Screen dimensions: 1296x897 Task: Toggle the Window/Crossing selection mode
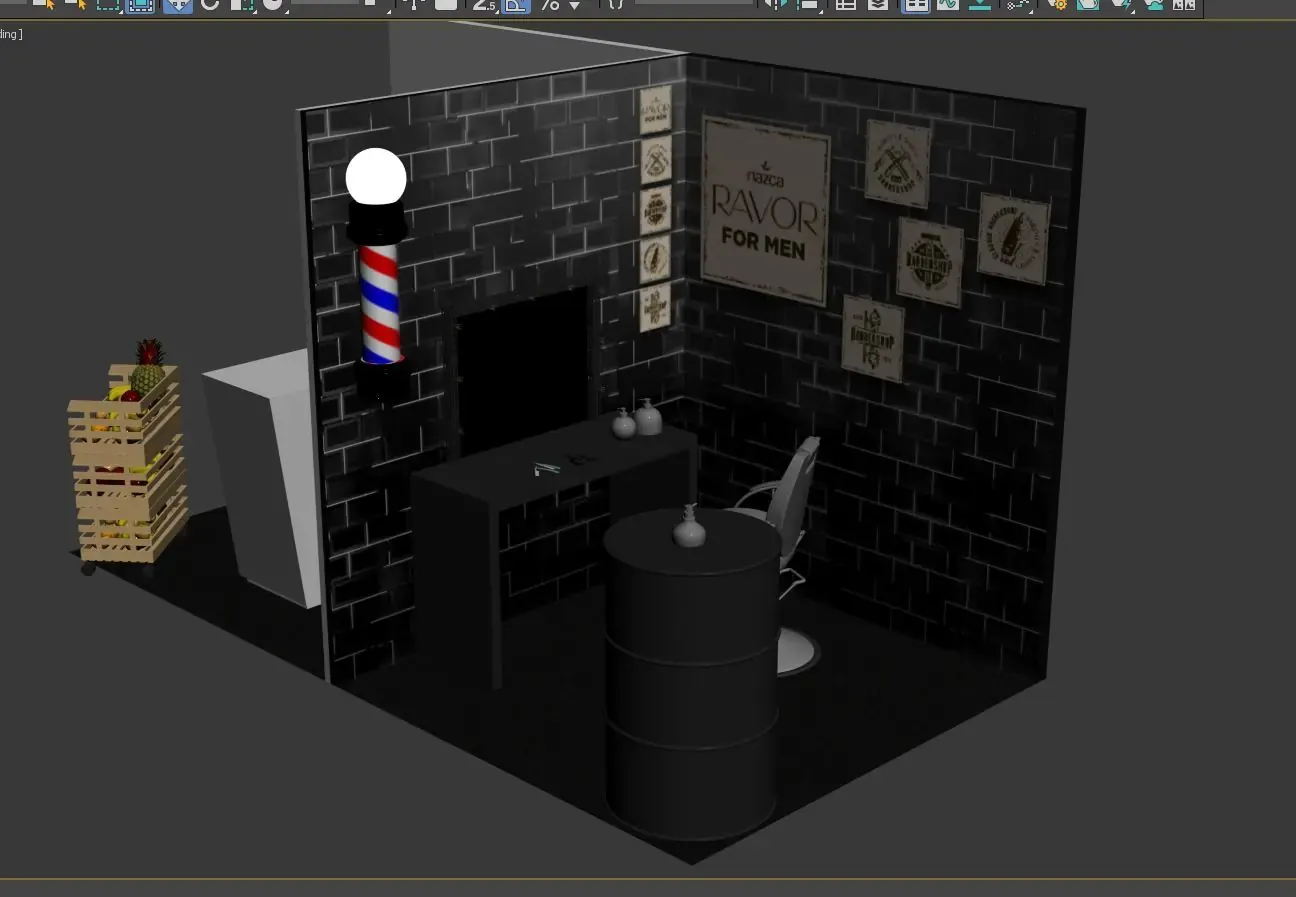[141, 5]
